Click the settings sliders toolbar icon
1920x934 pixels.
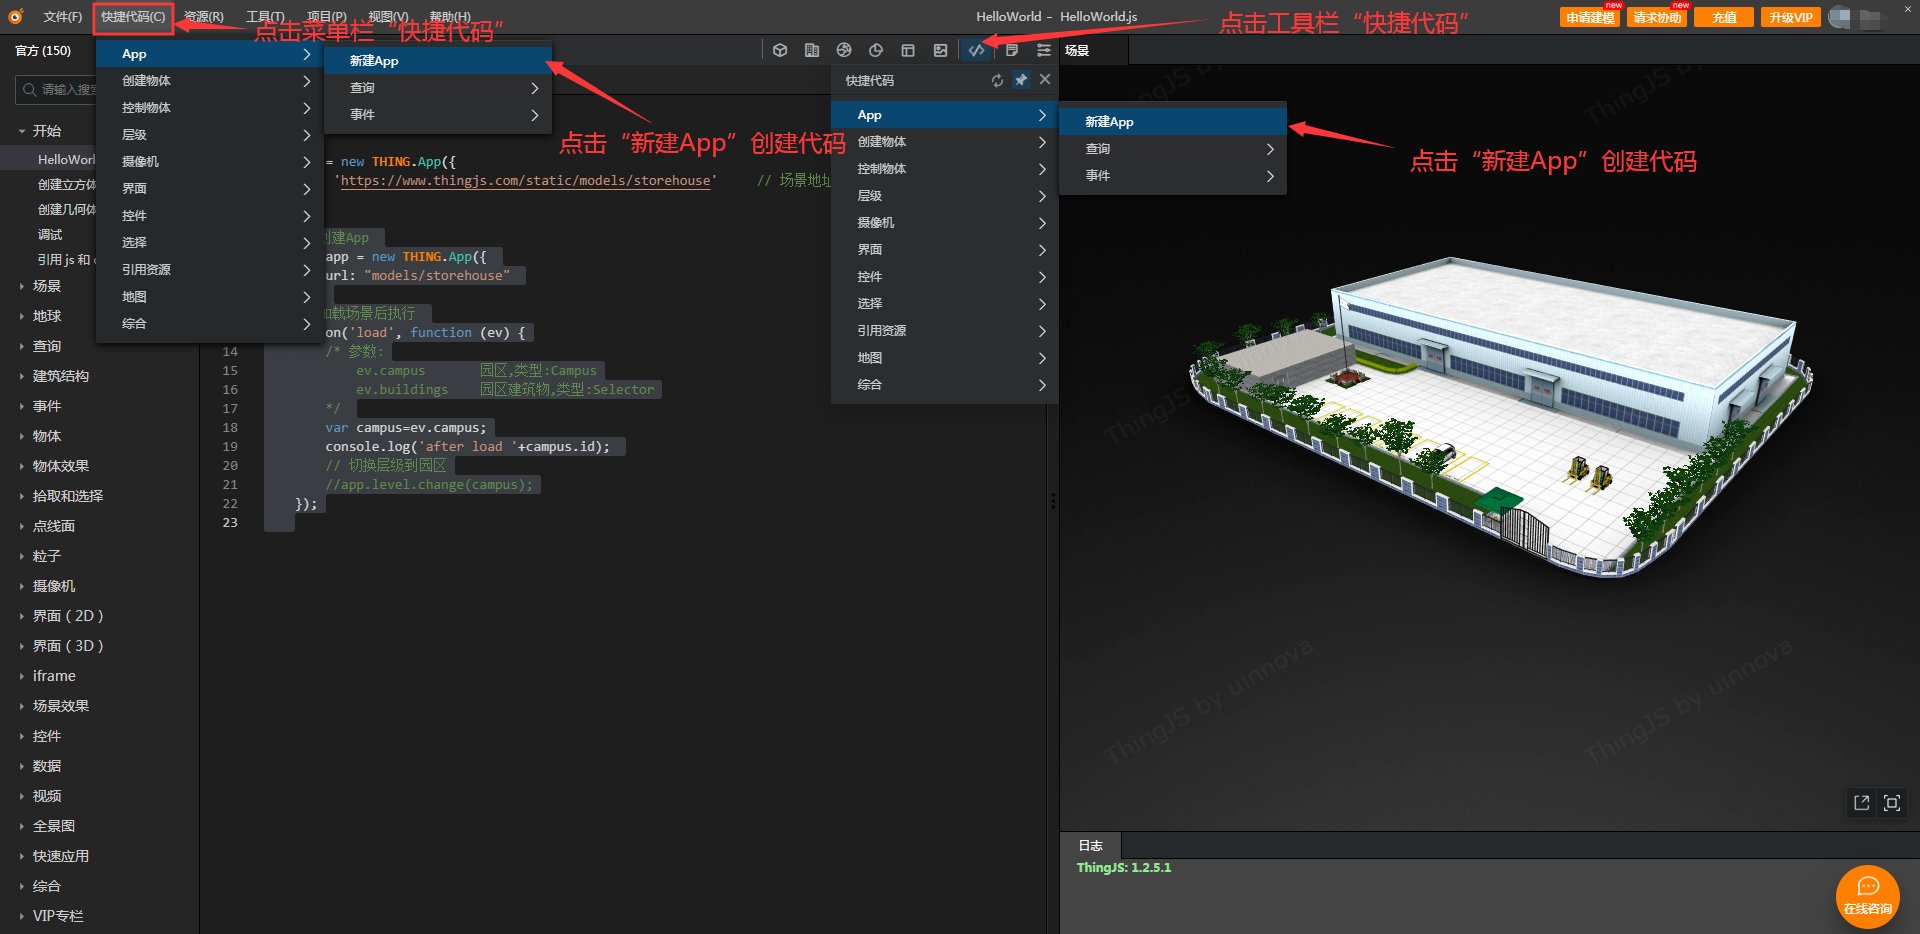[x=1042, y=50]
